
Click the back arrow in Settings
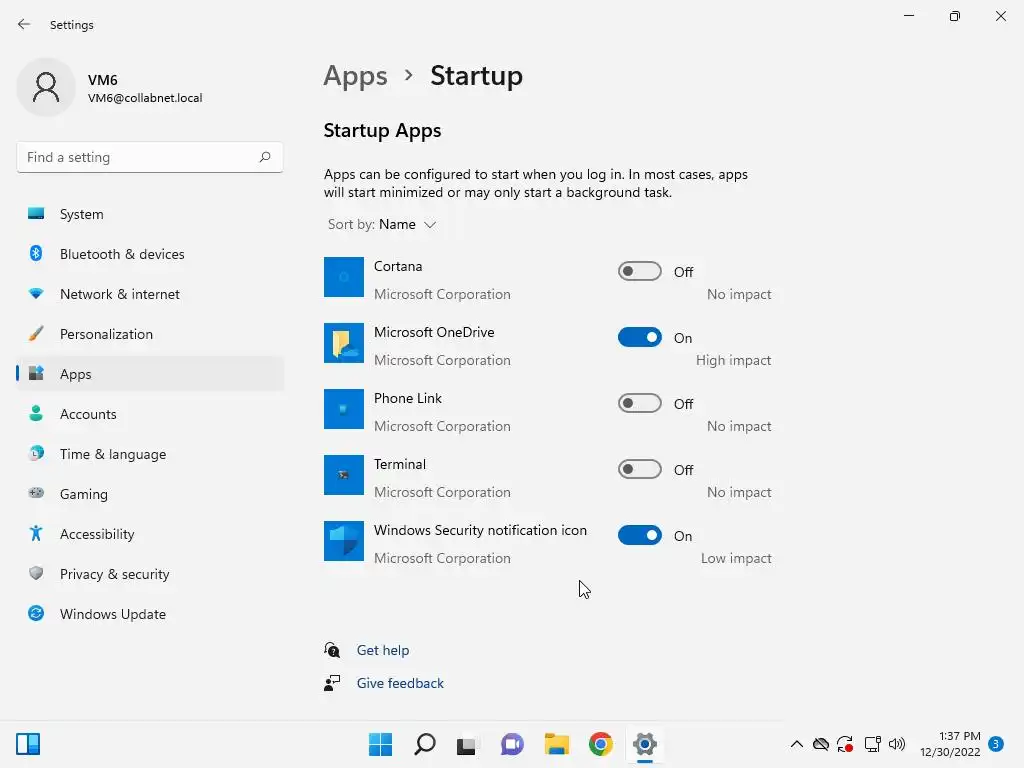[x=24, y=24]
